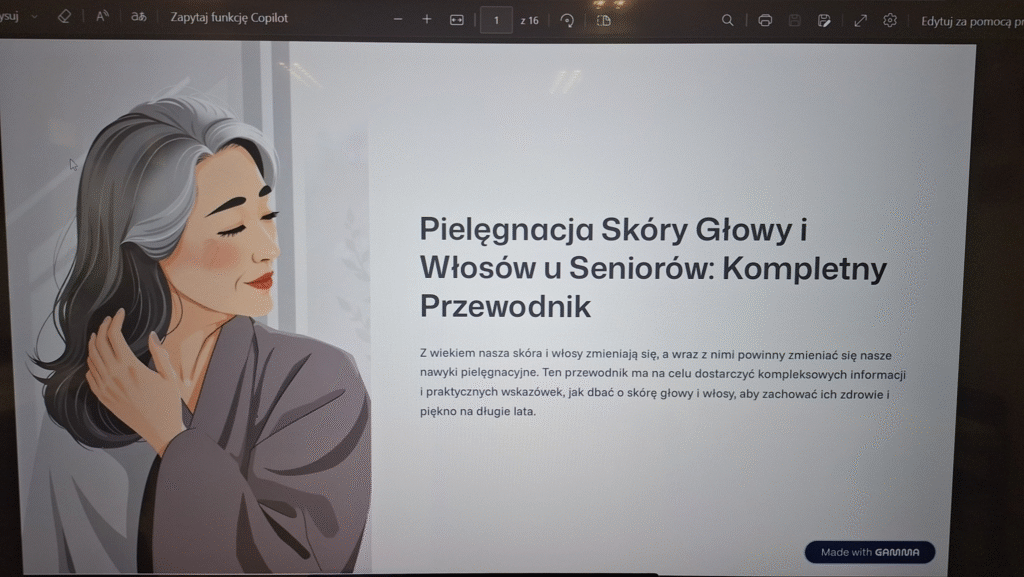
Task: Click the page number input field
Action: tap(496, 20)
